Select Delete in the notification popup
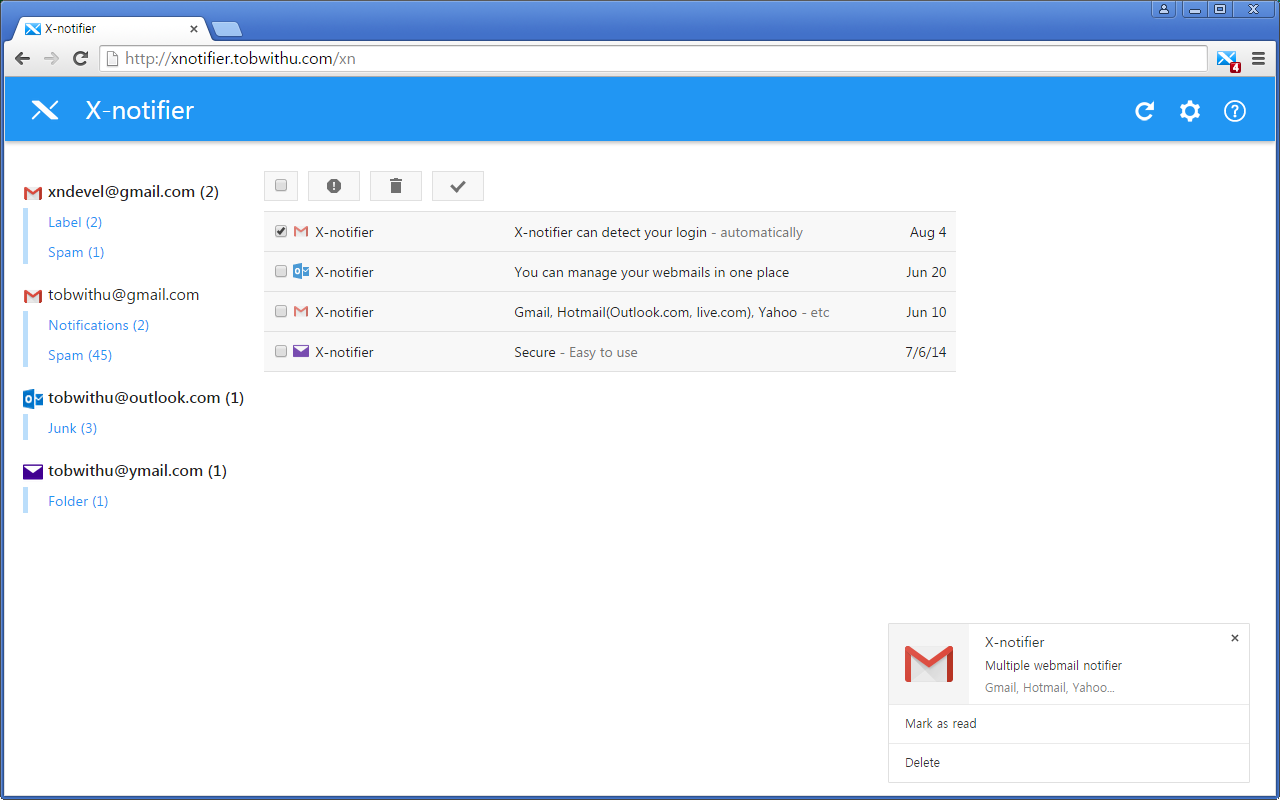The width and height of the screenshot is (1280, 800). point(922,762)
